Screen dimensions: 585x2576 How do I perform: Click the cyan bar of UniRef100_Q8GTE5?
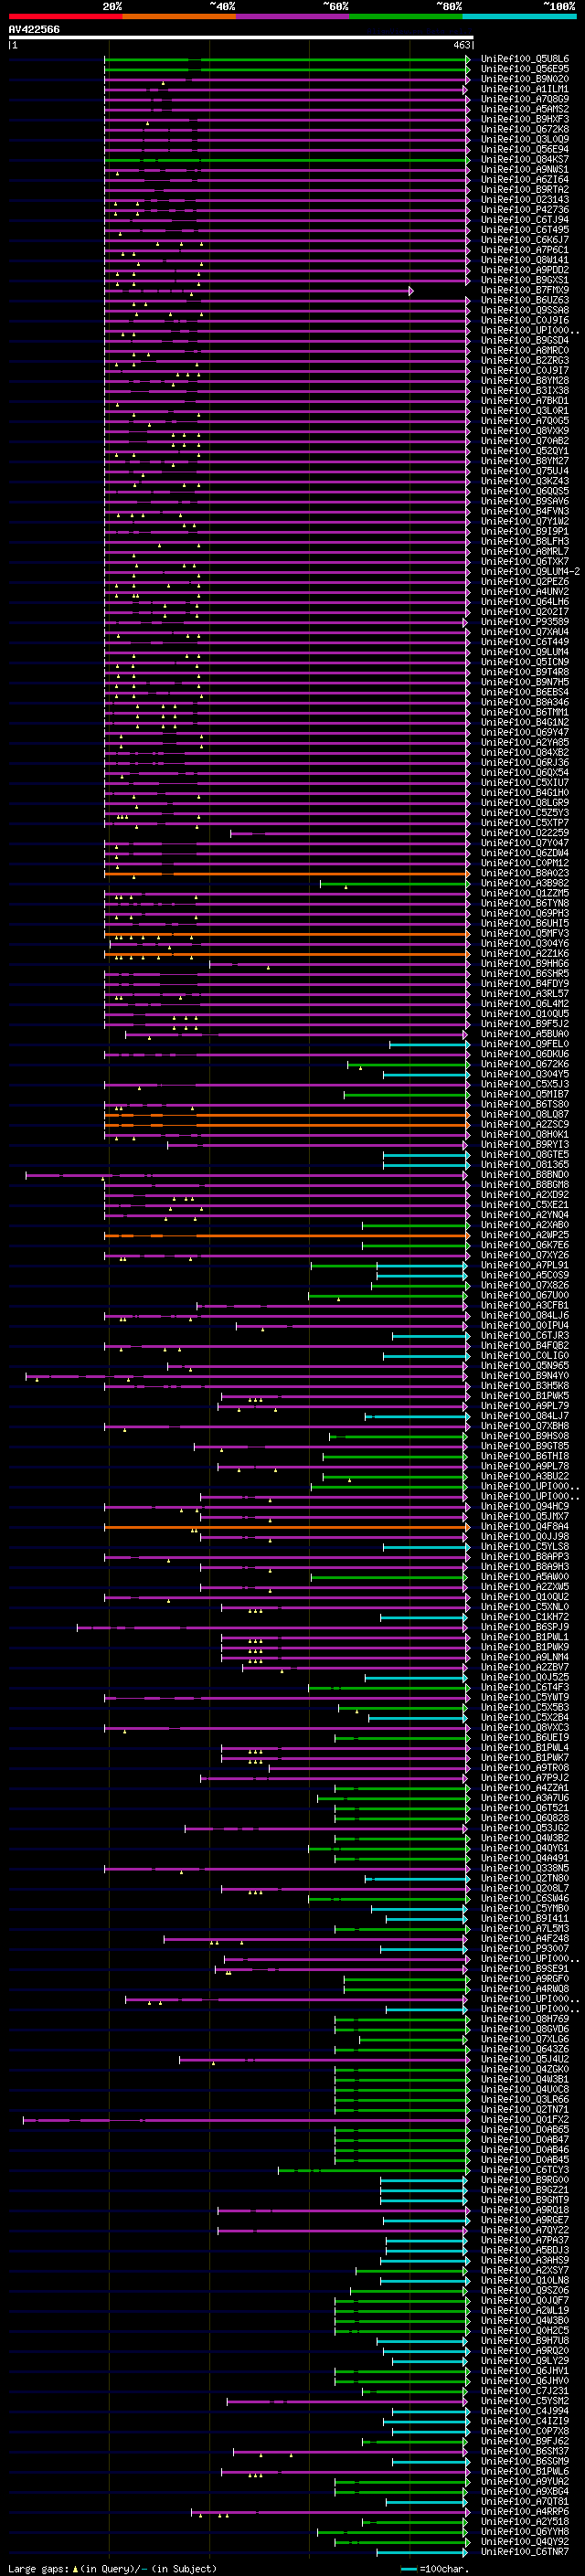tap(426, 1155)
